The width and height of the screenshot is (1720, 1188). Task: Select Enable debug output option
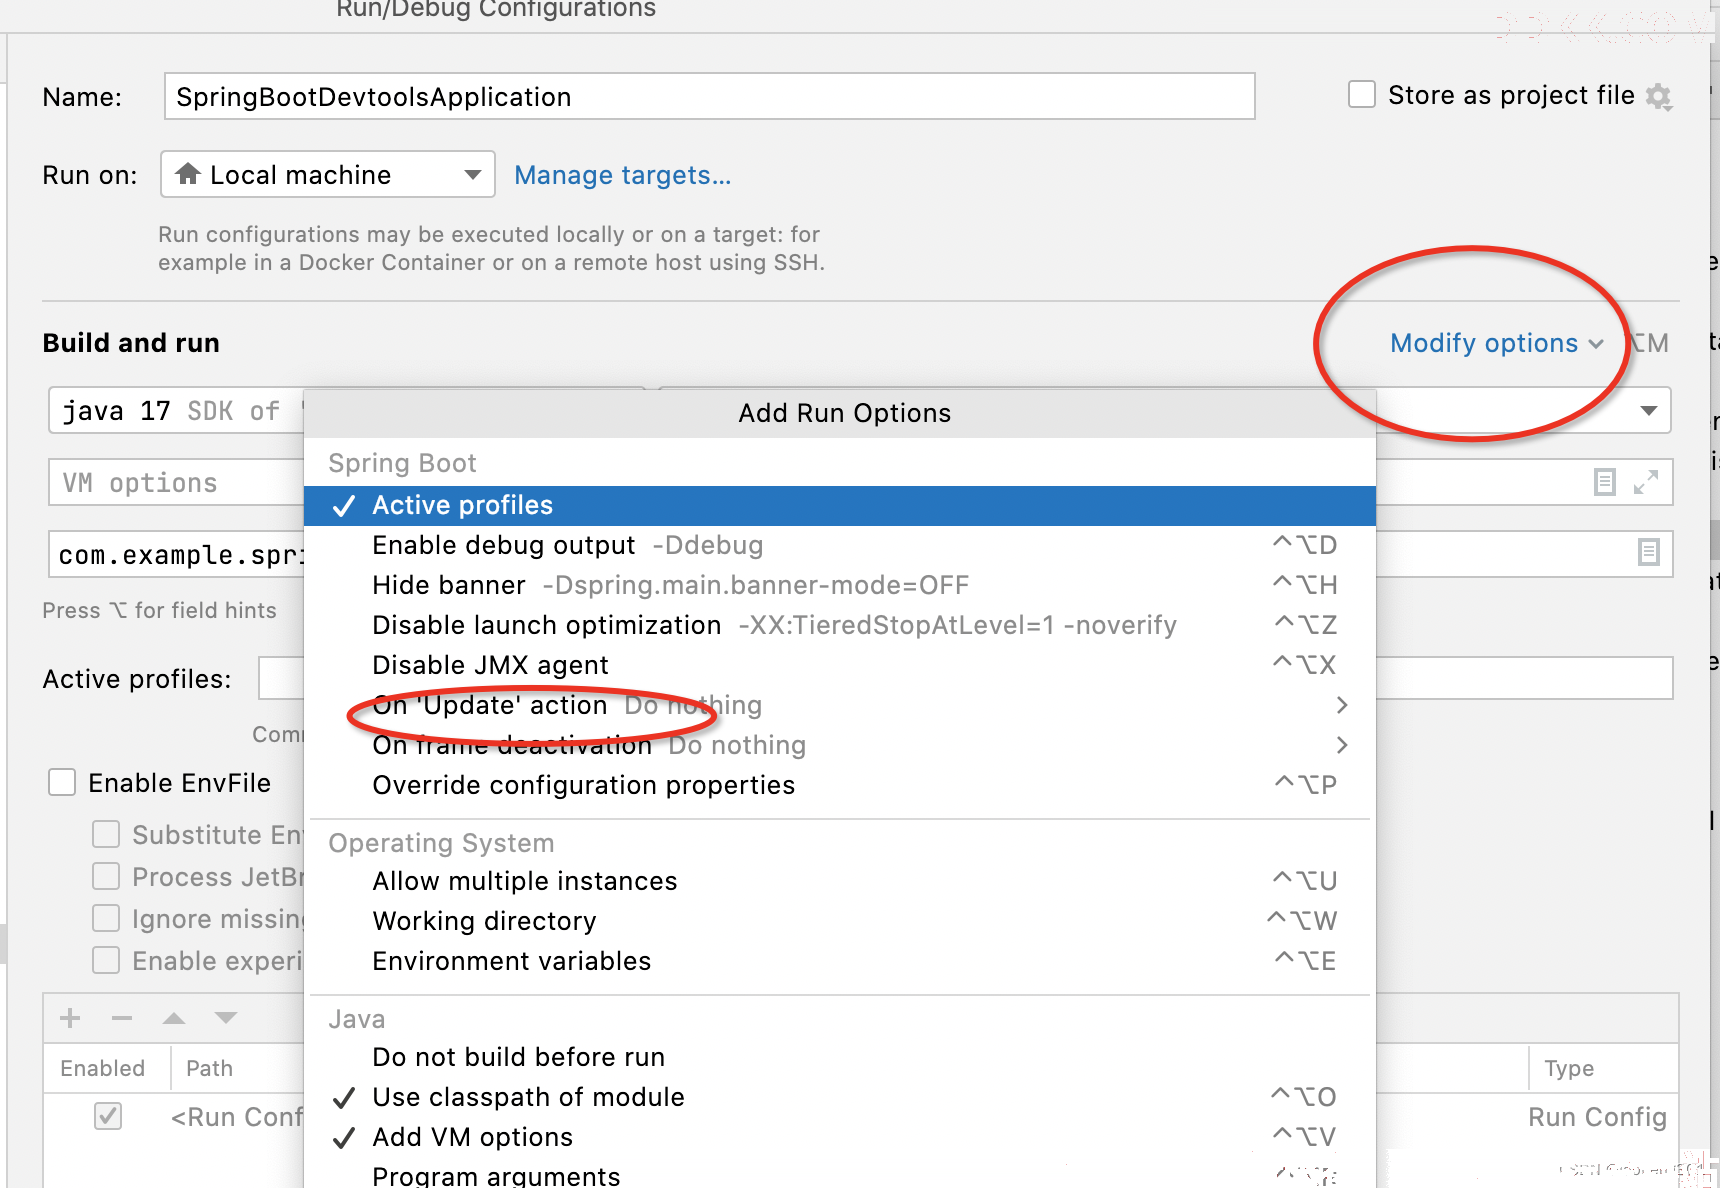(x=840, y=545)
